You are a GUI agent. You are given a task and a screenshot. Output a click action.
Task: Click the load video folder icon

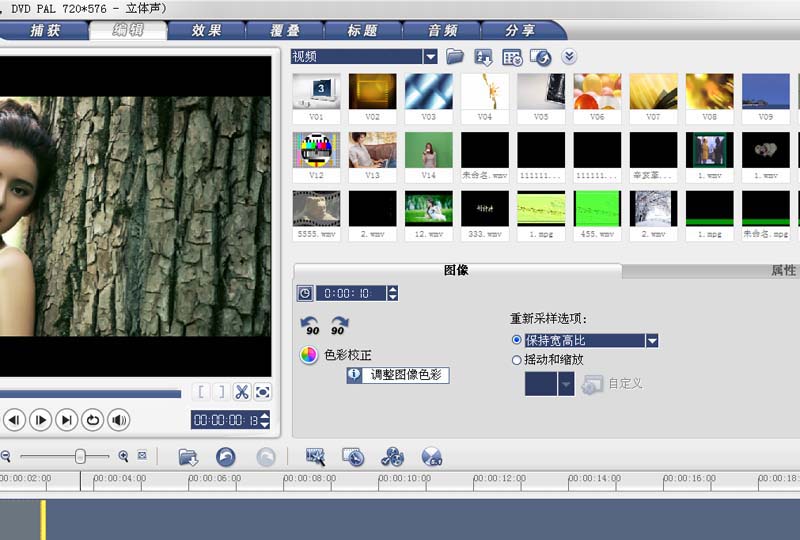(455, 57)
